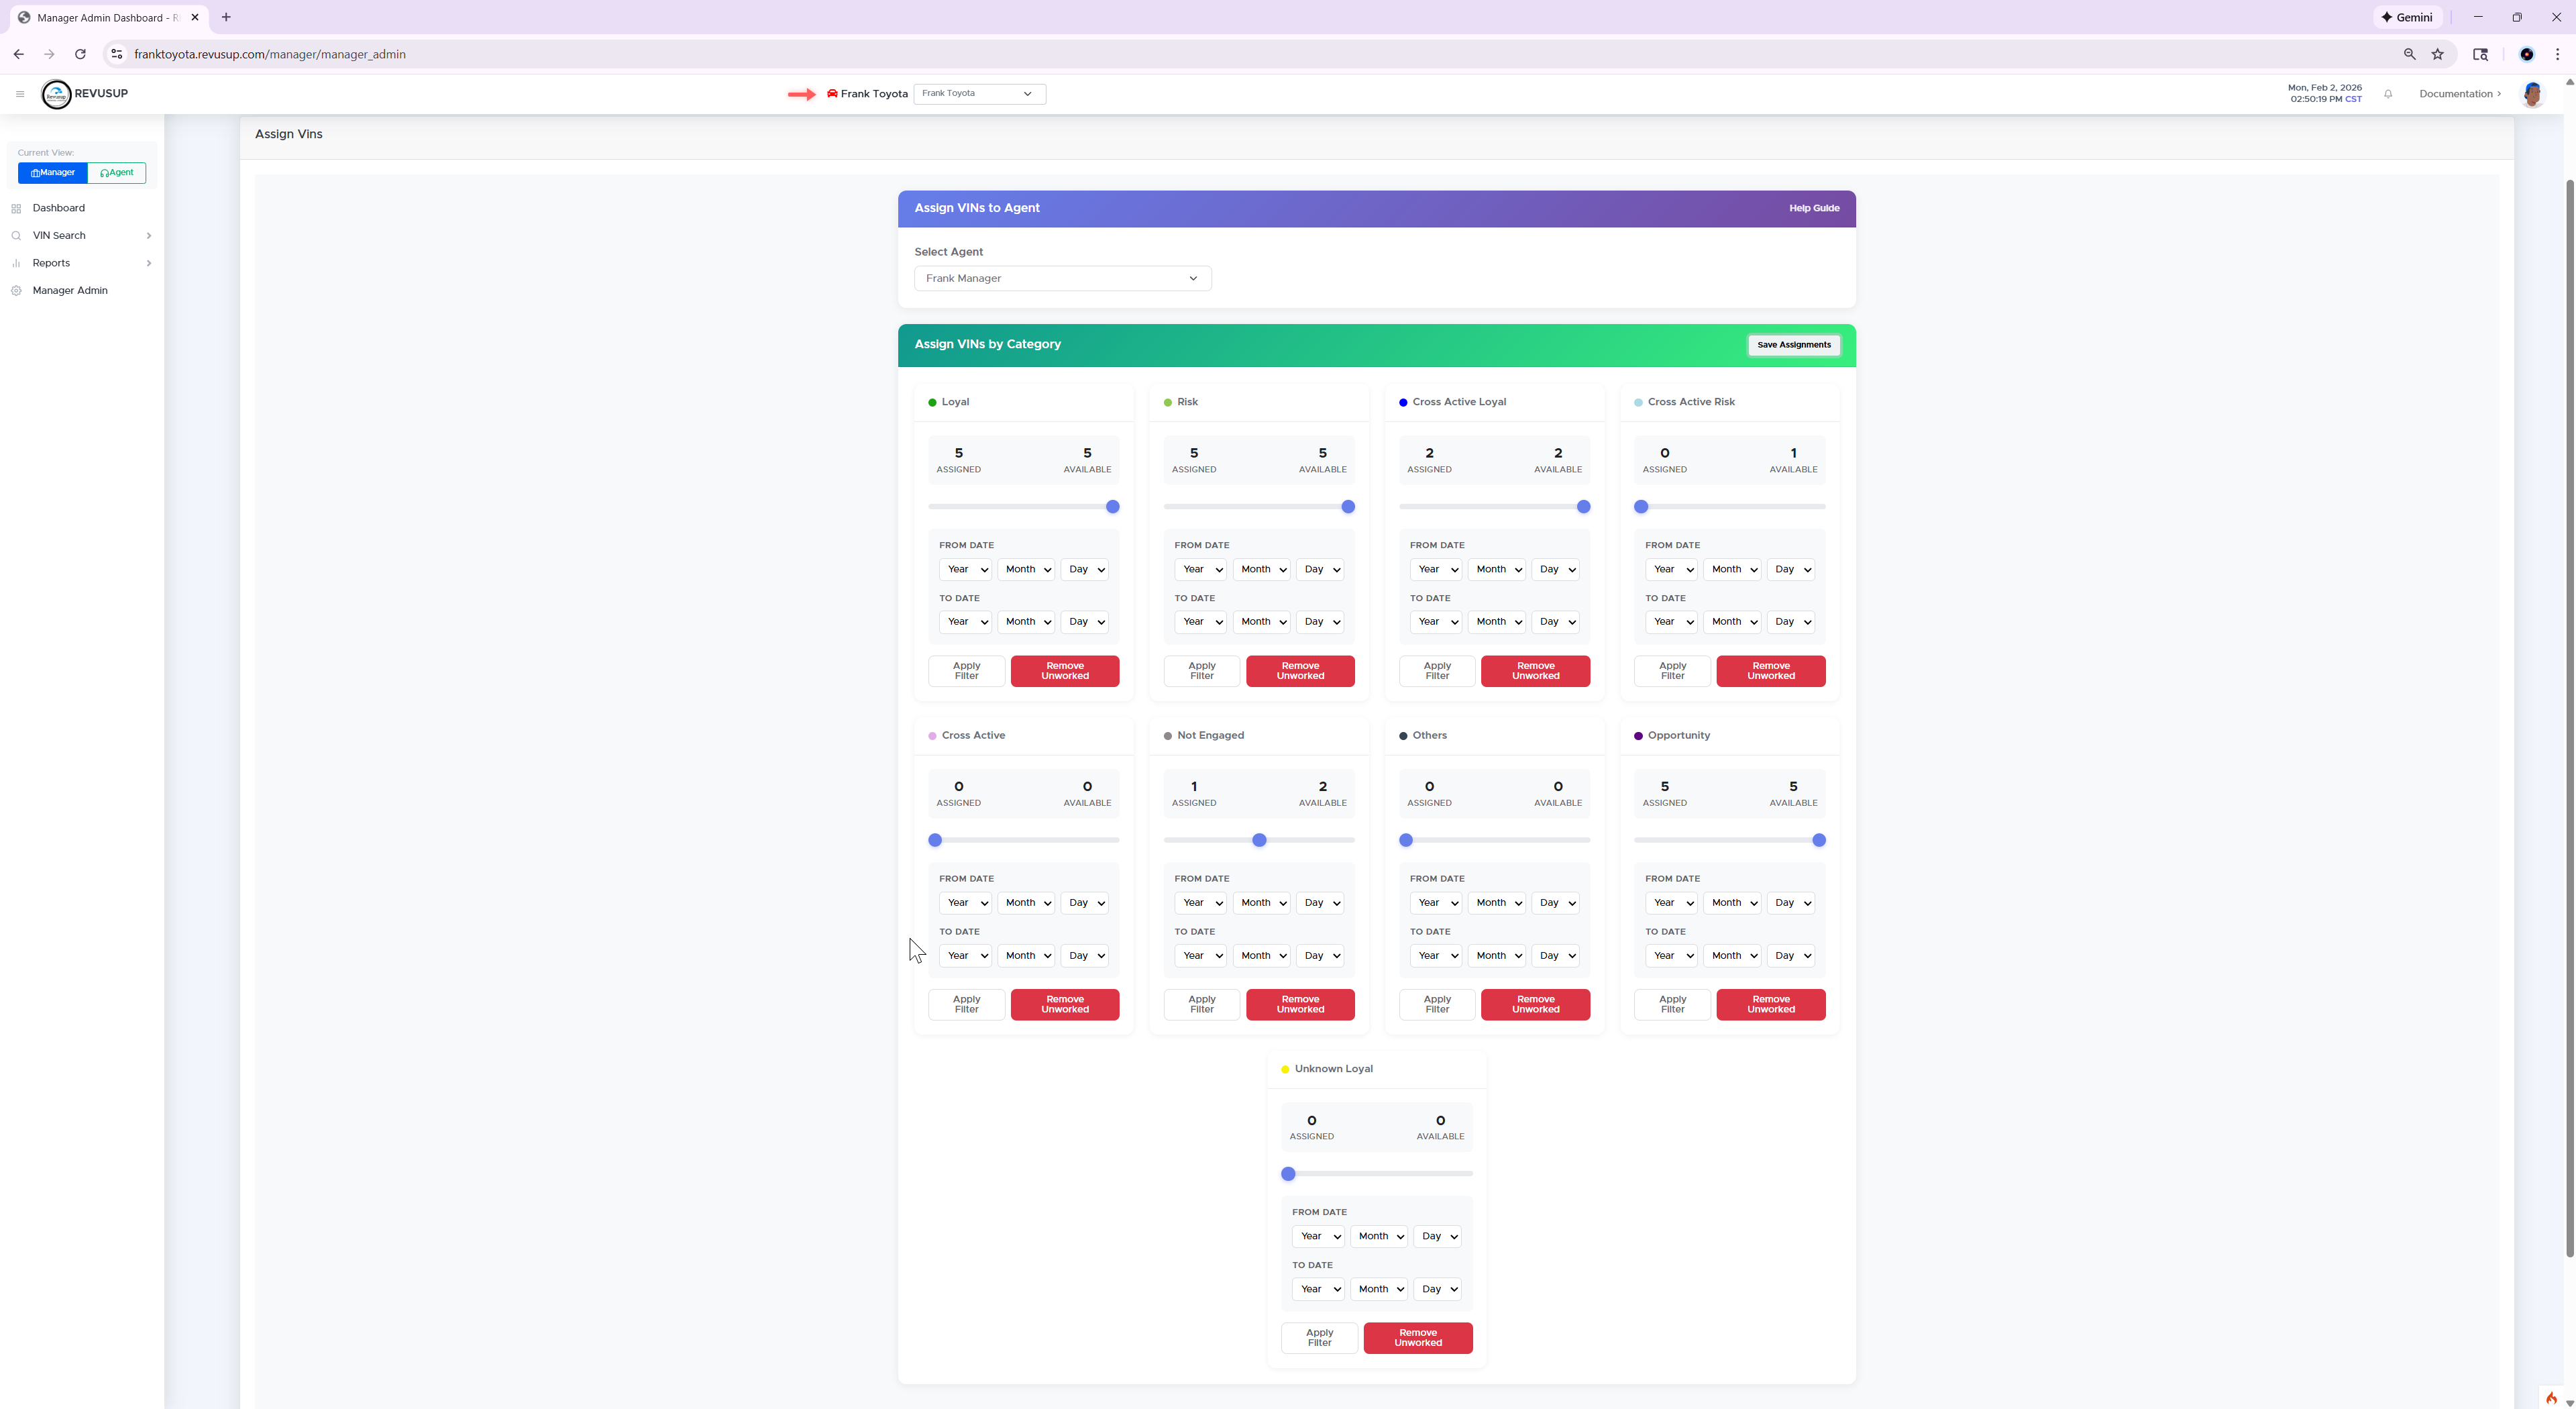Open Reports from the sidebar
Screen dimensions: 2576x1409
tap(52, 262)
